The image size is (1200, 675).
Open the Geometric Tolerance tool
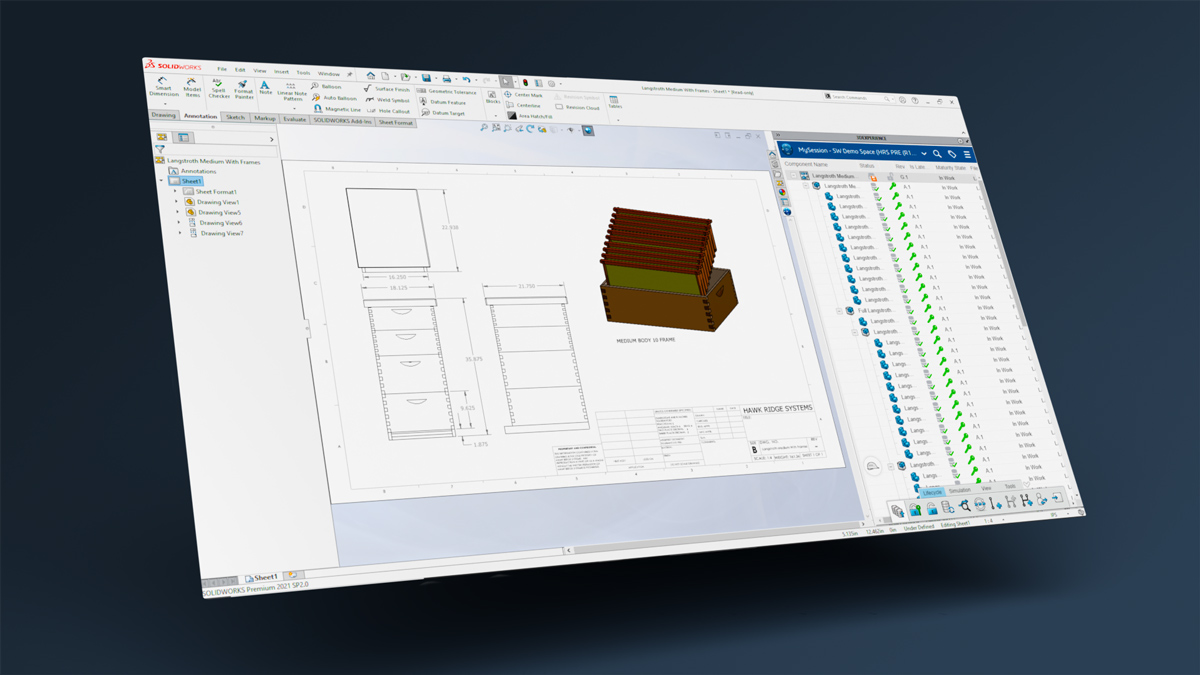coord(446,91)
